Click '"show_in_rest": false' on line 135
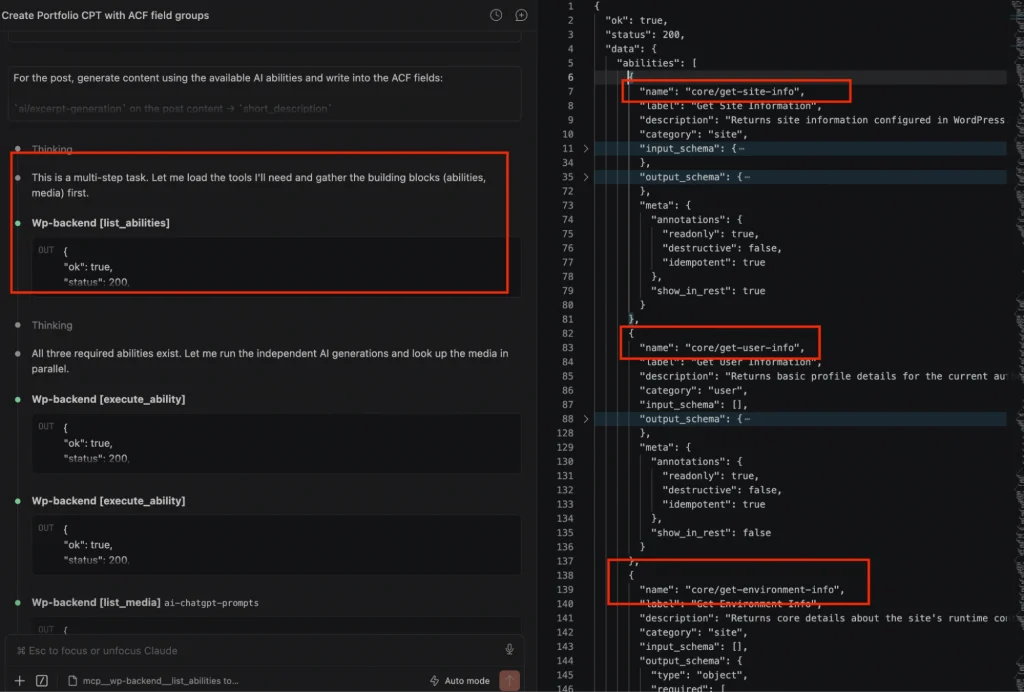 tap(711, 533)
